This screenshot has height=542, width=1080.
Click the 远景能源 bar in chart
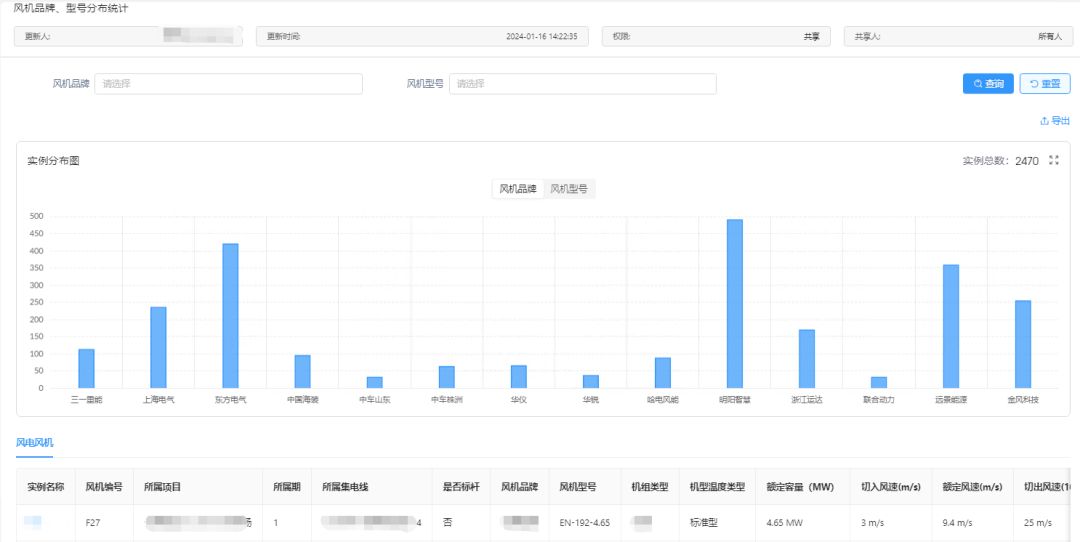pos(951,326)
